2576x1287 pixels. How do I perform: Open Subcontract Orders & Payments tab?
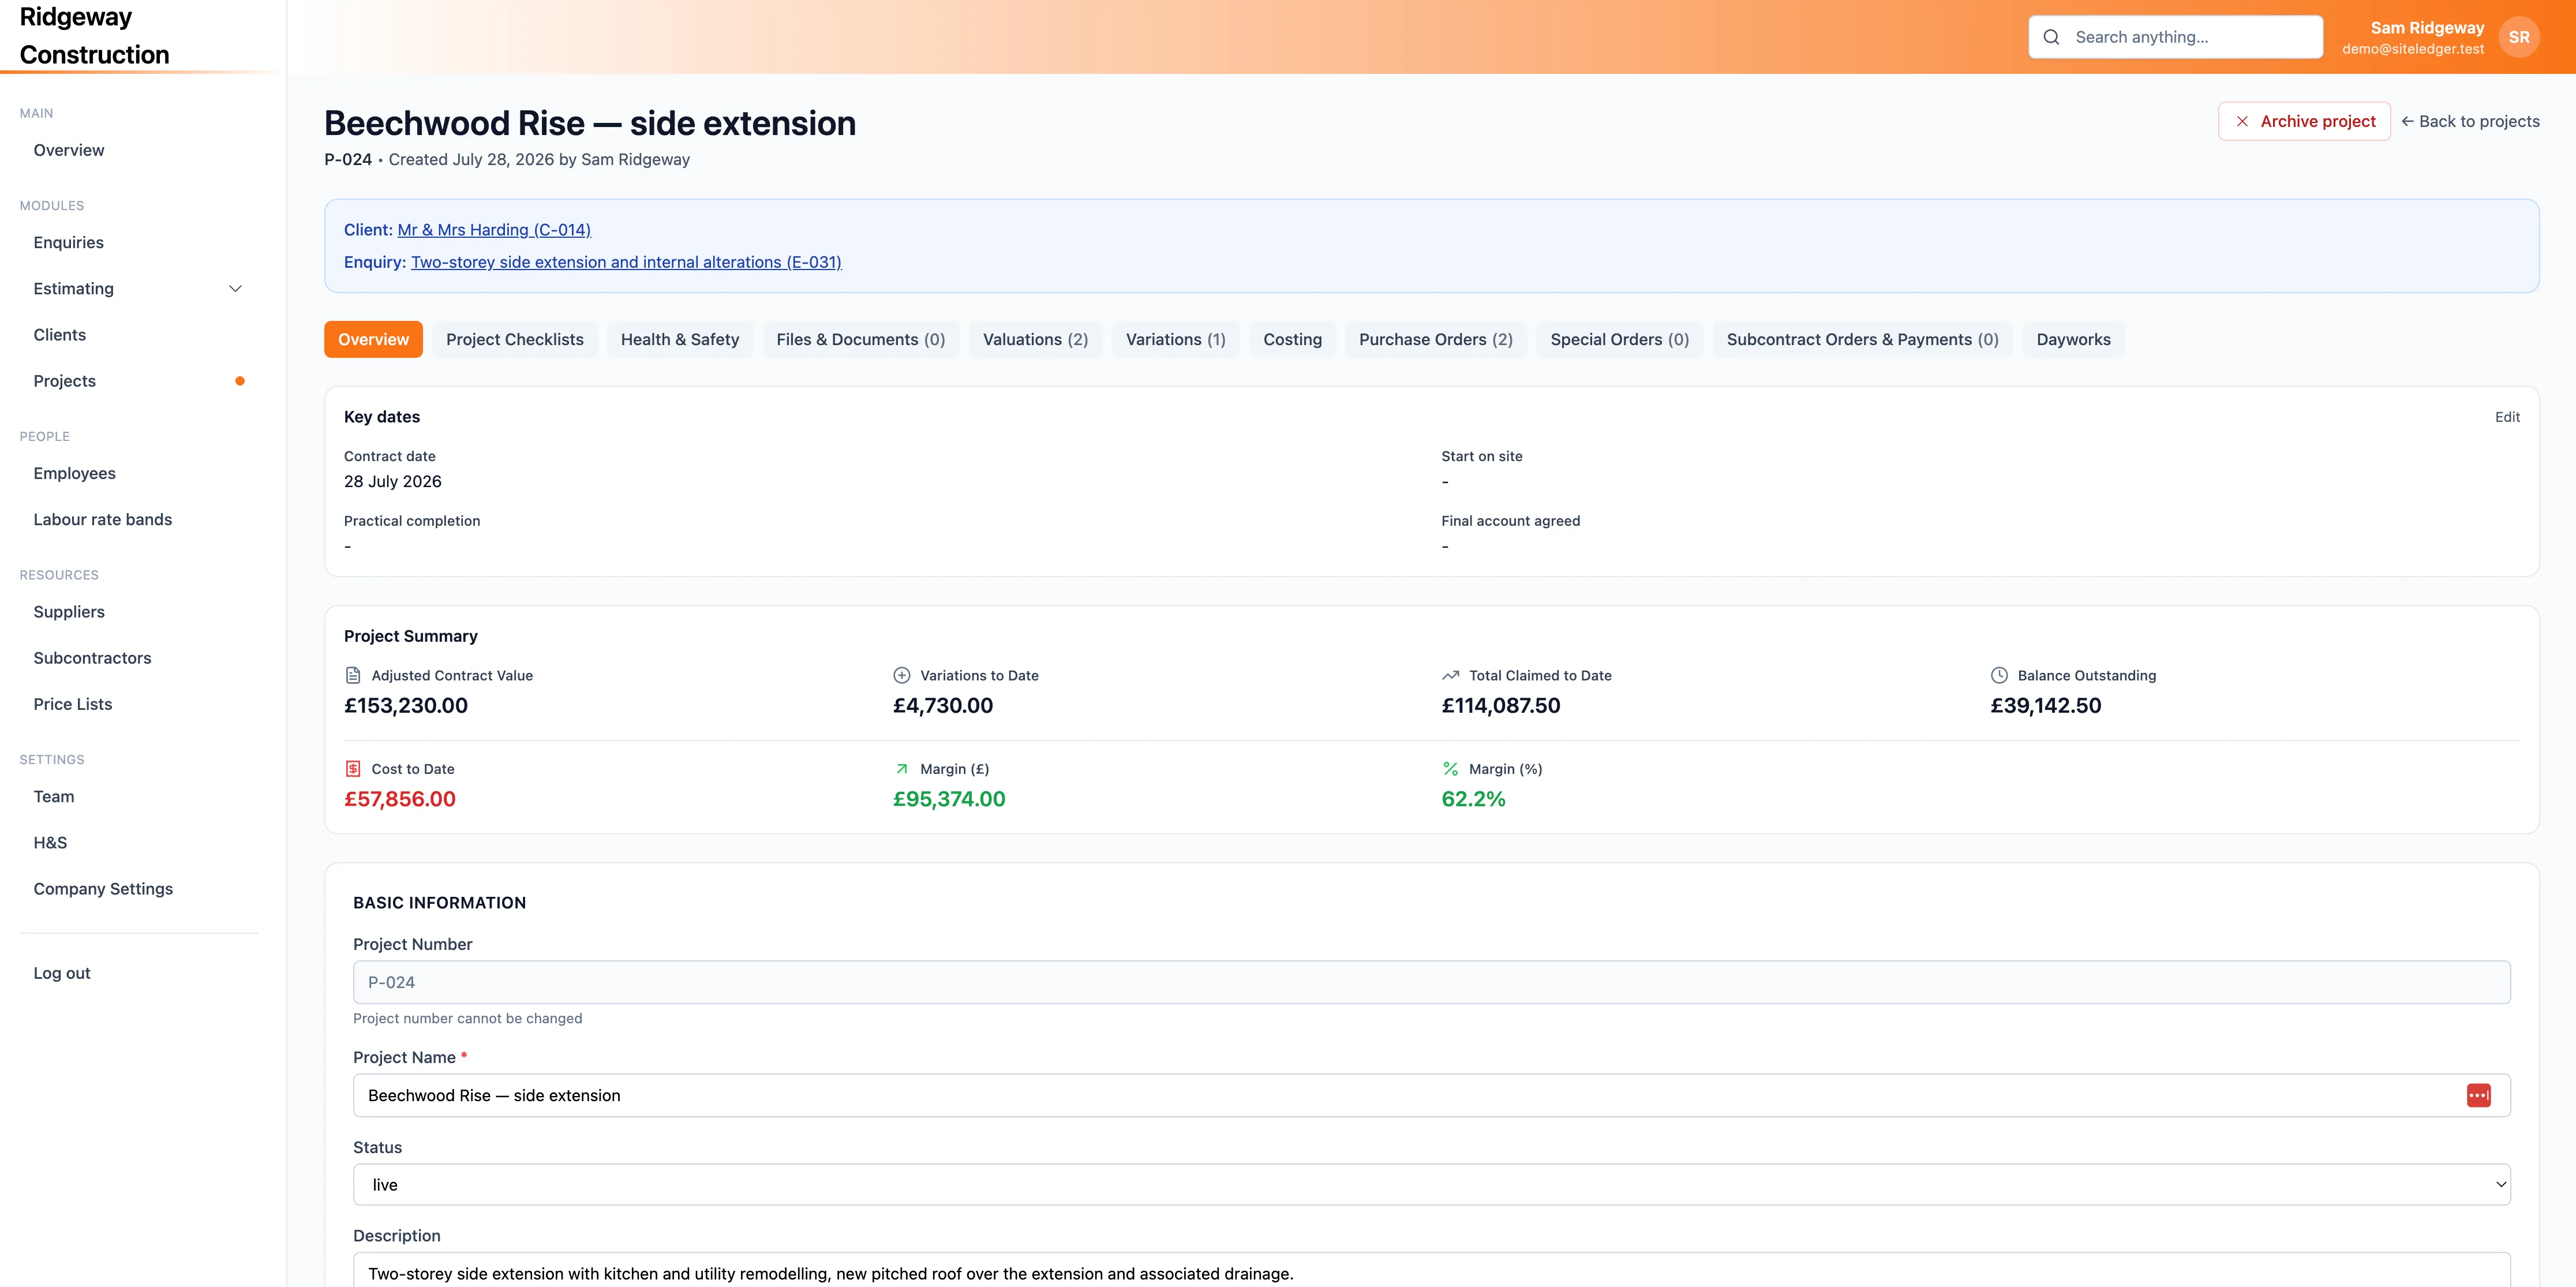pyautogui.click(x=1863, y=340)
